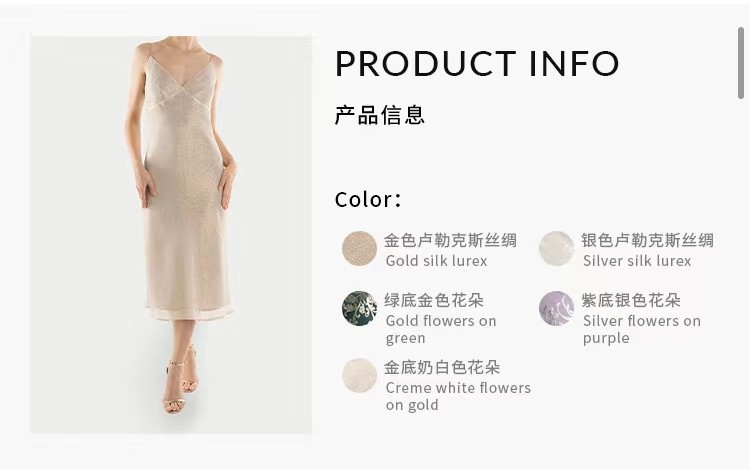This screenshot has height=471, width=750.
Task: Select the Gold silk lurex color swatch
Action: pos(360,248)
